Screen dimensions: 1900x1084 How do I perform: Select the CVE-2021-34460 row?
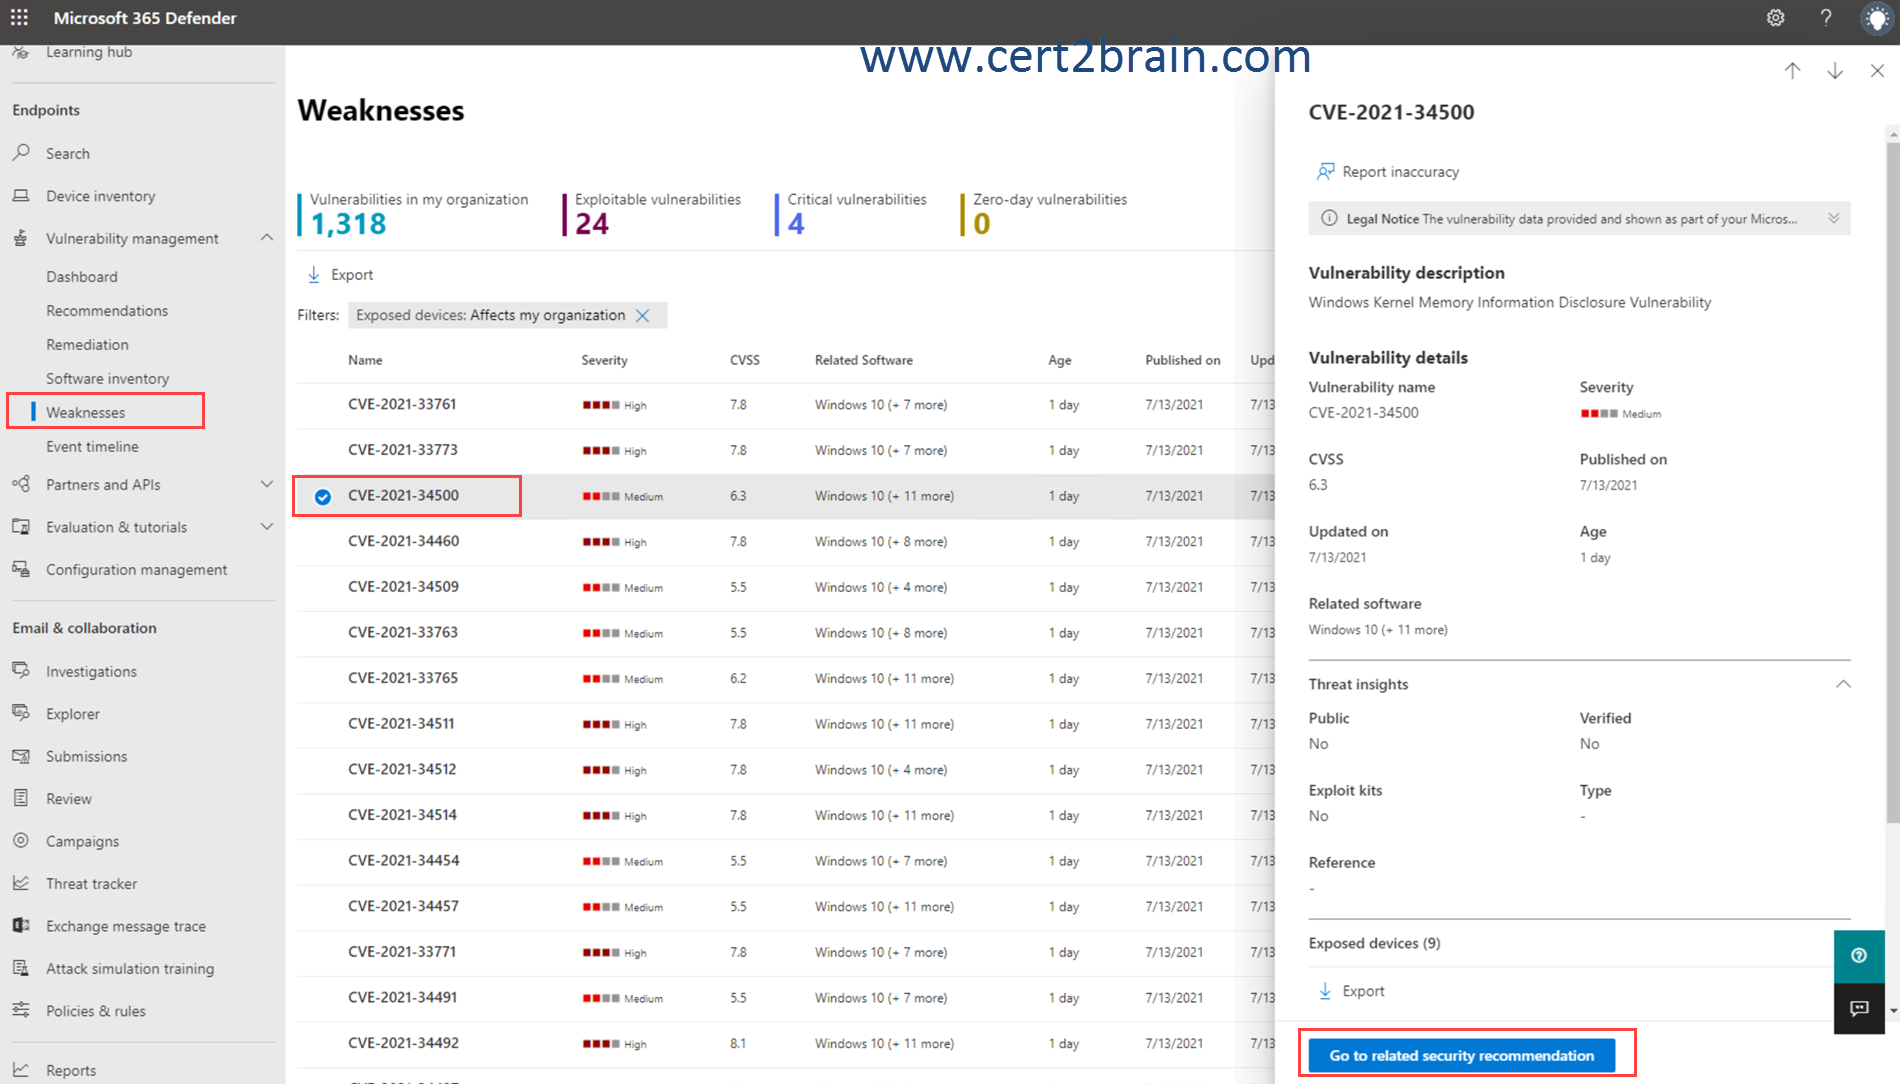tap(785, 542)
